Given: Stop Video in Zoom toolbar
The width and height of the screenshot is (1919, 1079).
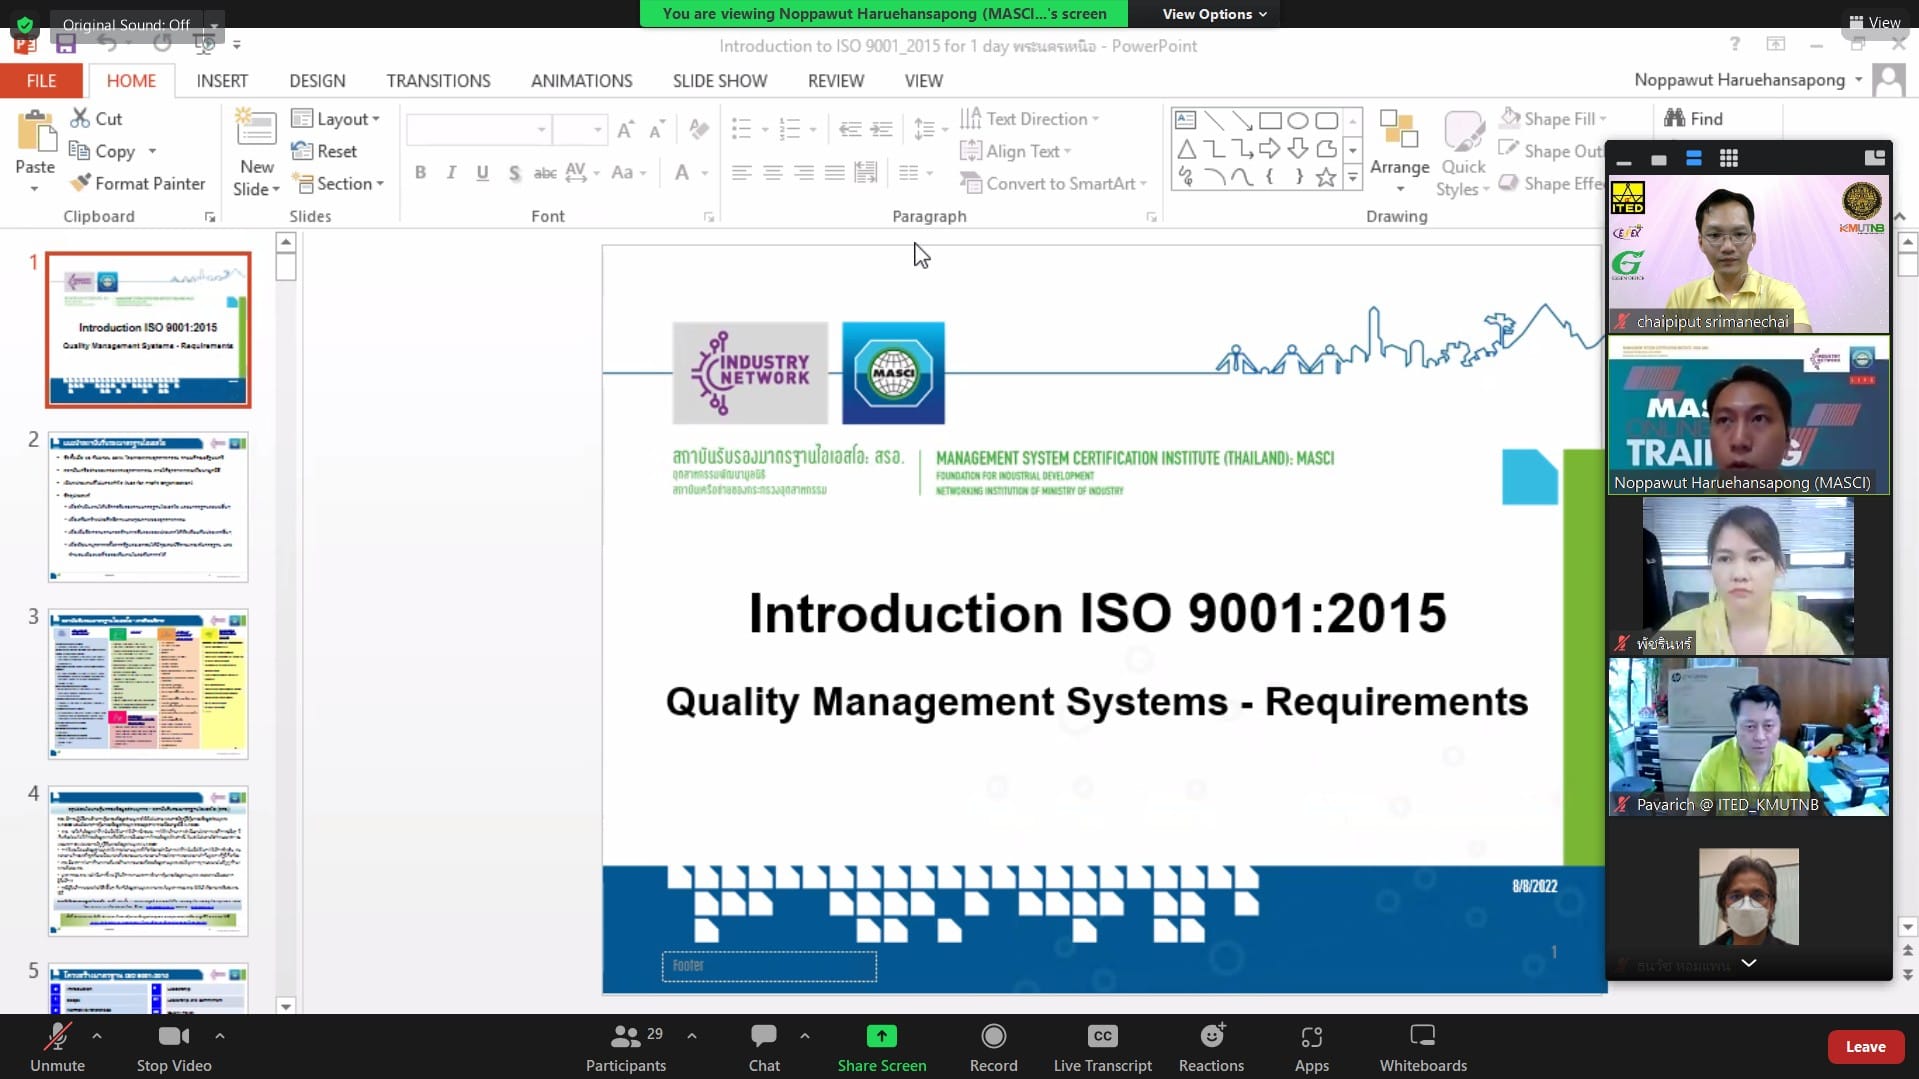Looking at the screenshot, I should (x=174, y=1047).
